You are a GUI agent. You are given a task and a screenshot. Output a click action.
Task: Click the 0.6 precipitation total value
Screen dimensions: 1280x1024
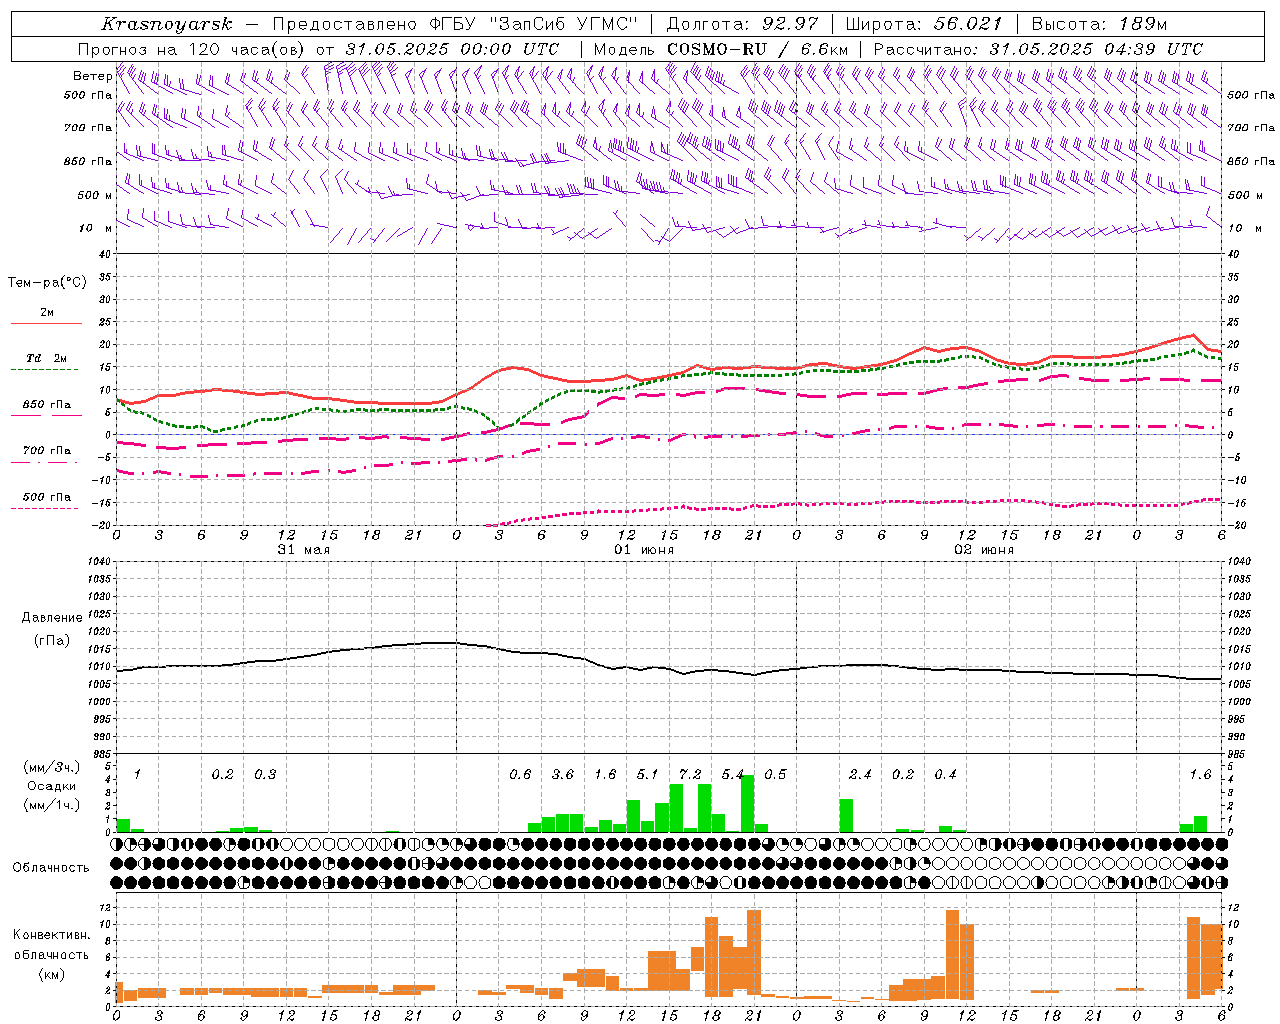click(520, 775)
